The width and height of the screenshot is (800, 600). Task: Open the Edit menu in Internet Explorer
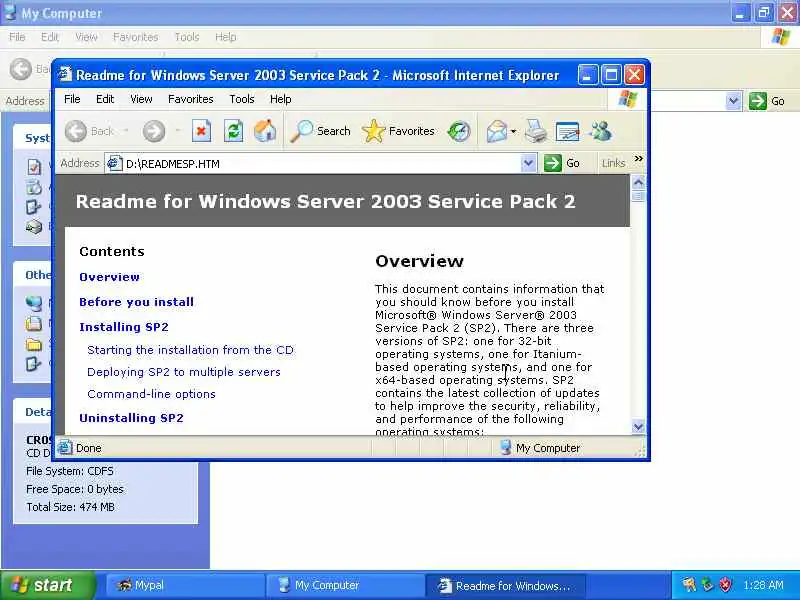pyautogui.click(x=105, y=99)
